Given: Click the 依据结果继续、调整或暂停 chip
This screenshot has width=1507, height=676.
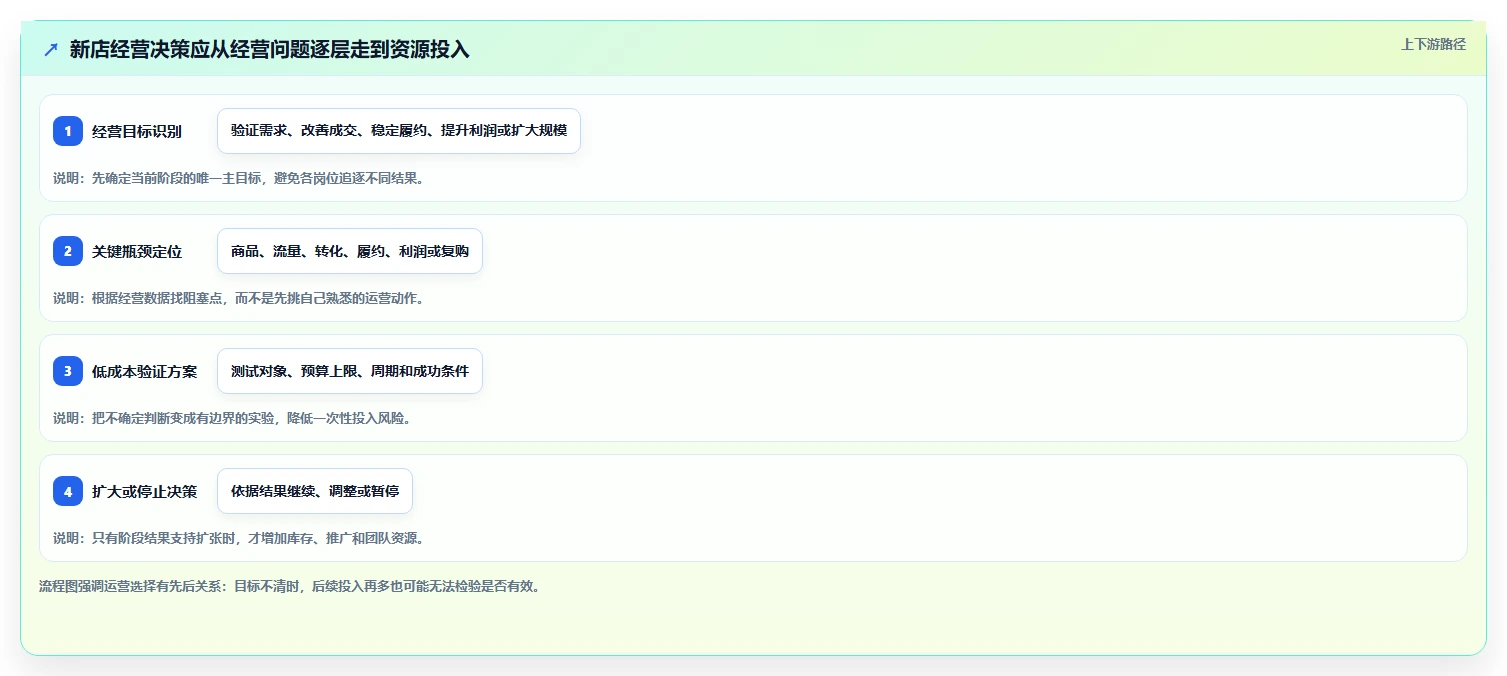Looking at the screenshot, I should point(315,491).
